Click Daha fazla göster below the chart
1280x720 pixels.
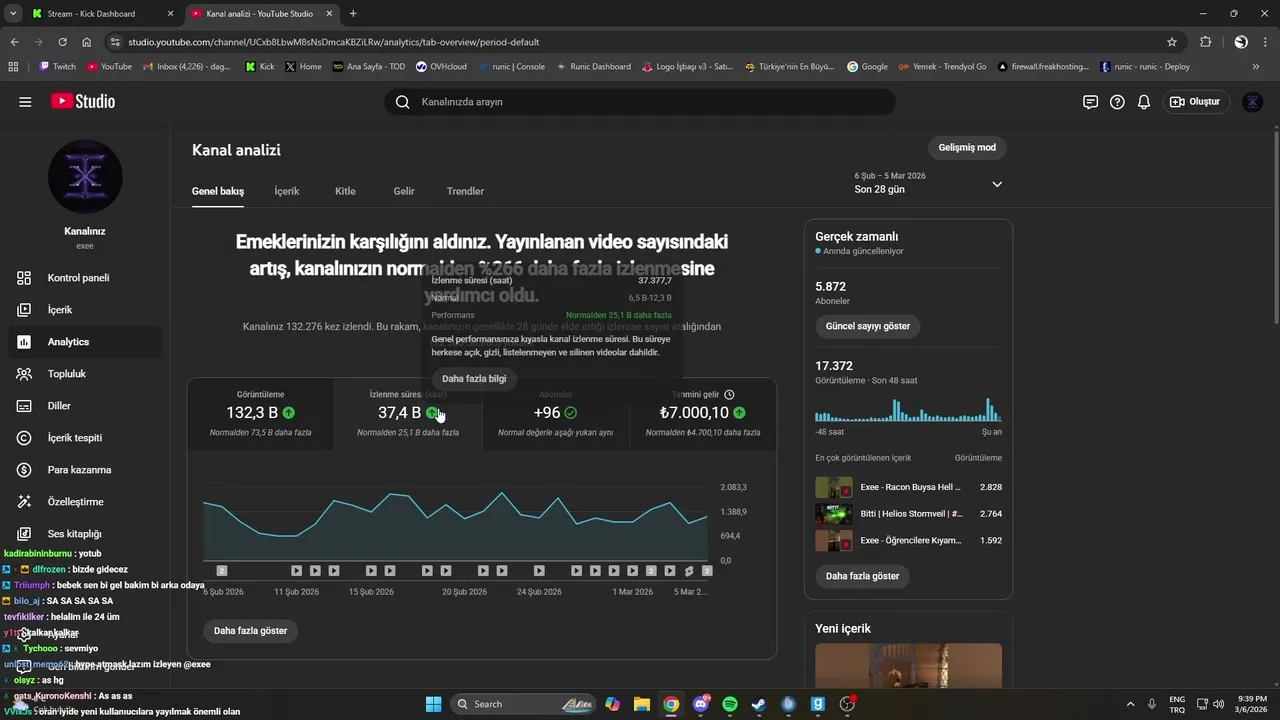click(250, 631)
